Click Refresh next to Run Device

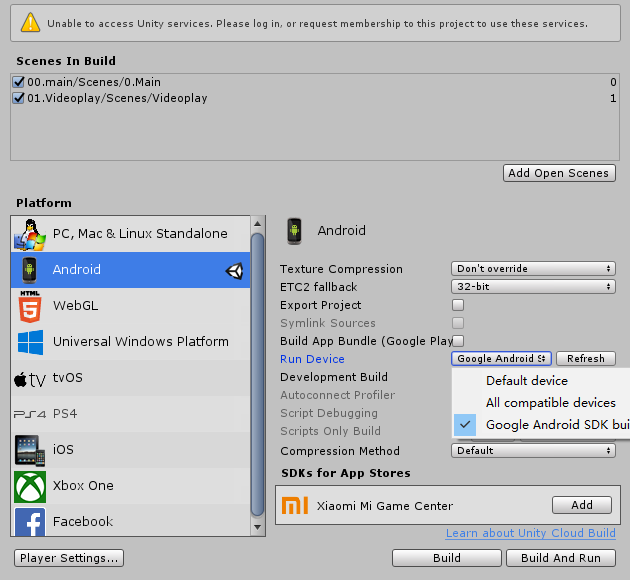[x=586, y=358]
